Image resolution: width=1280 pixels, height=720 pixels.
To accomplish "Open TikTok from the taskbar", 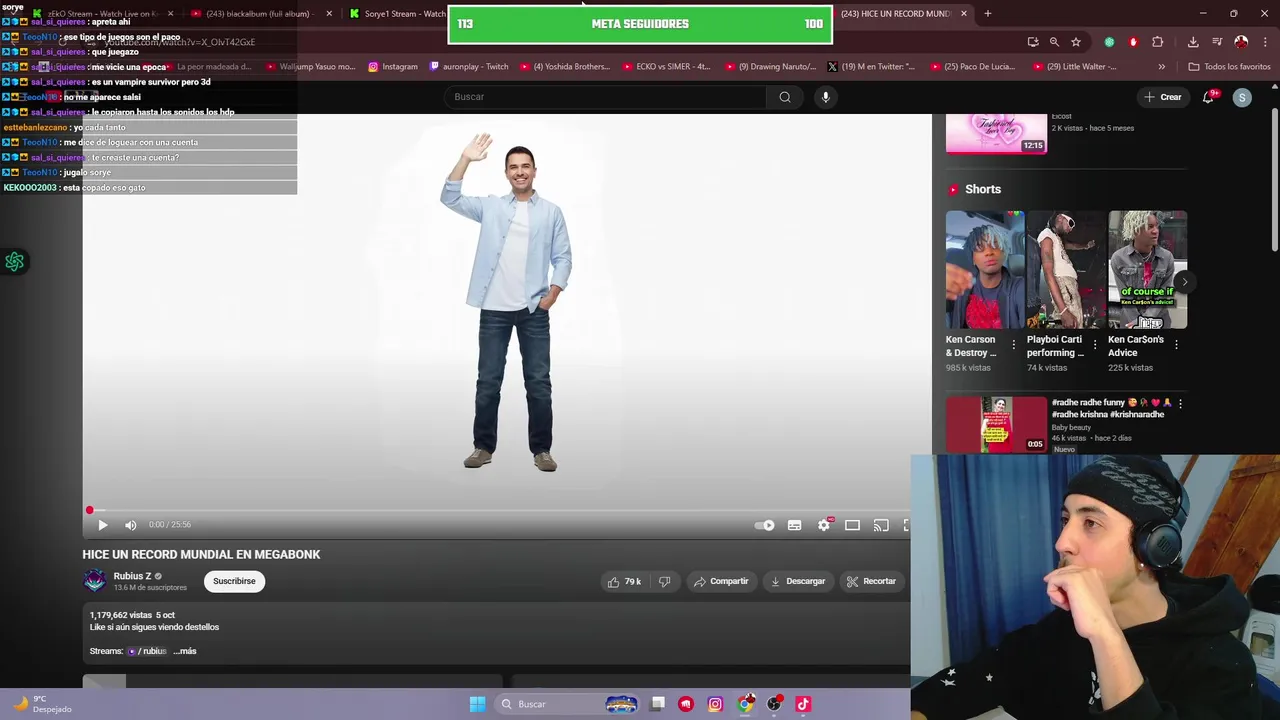I will point(802,704).
